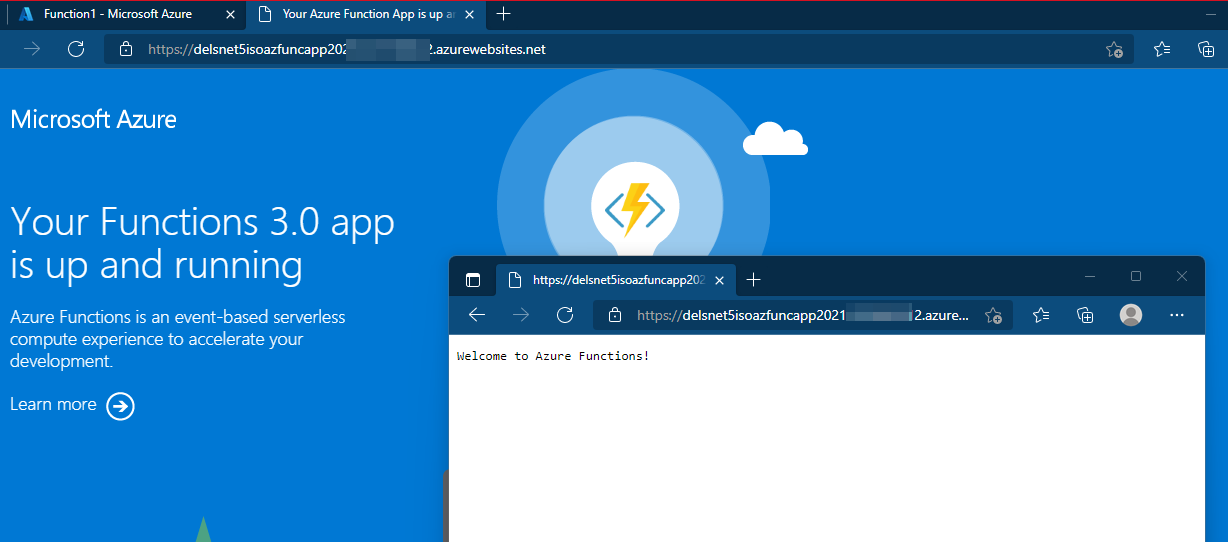Go back in the front browser window

pyautogui.click(x=477, y=315)
